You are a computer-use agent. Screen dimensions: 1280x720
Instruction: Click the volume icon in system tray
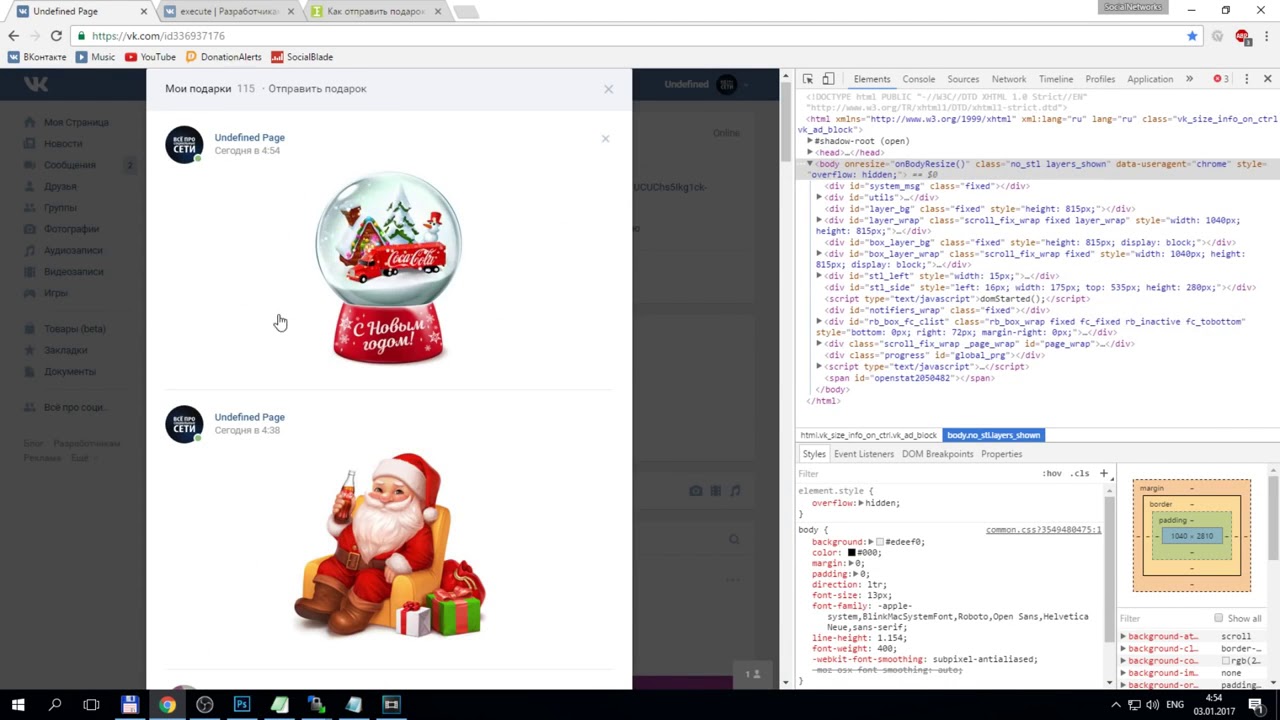(x=1153, y=705)
